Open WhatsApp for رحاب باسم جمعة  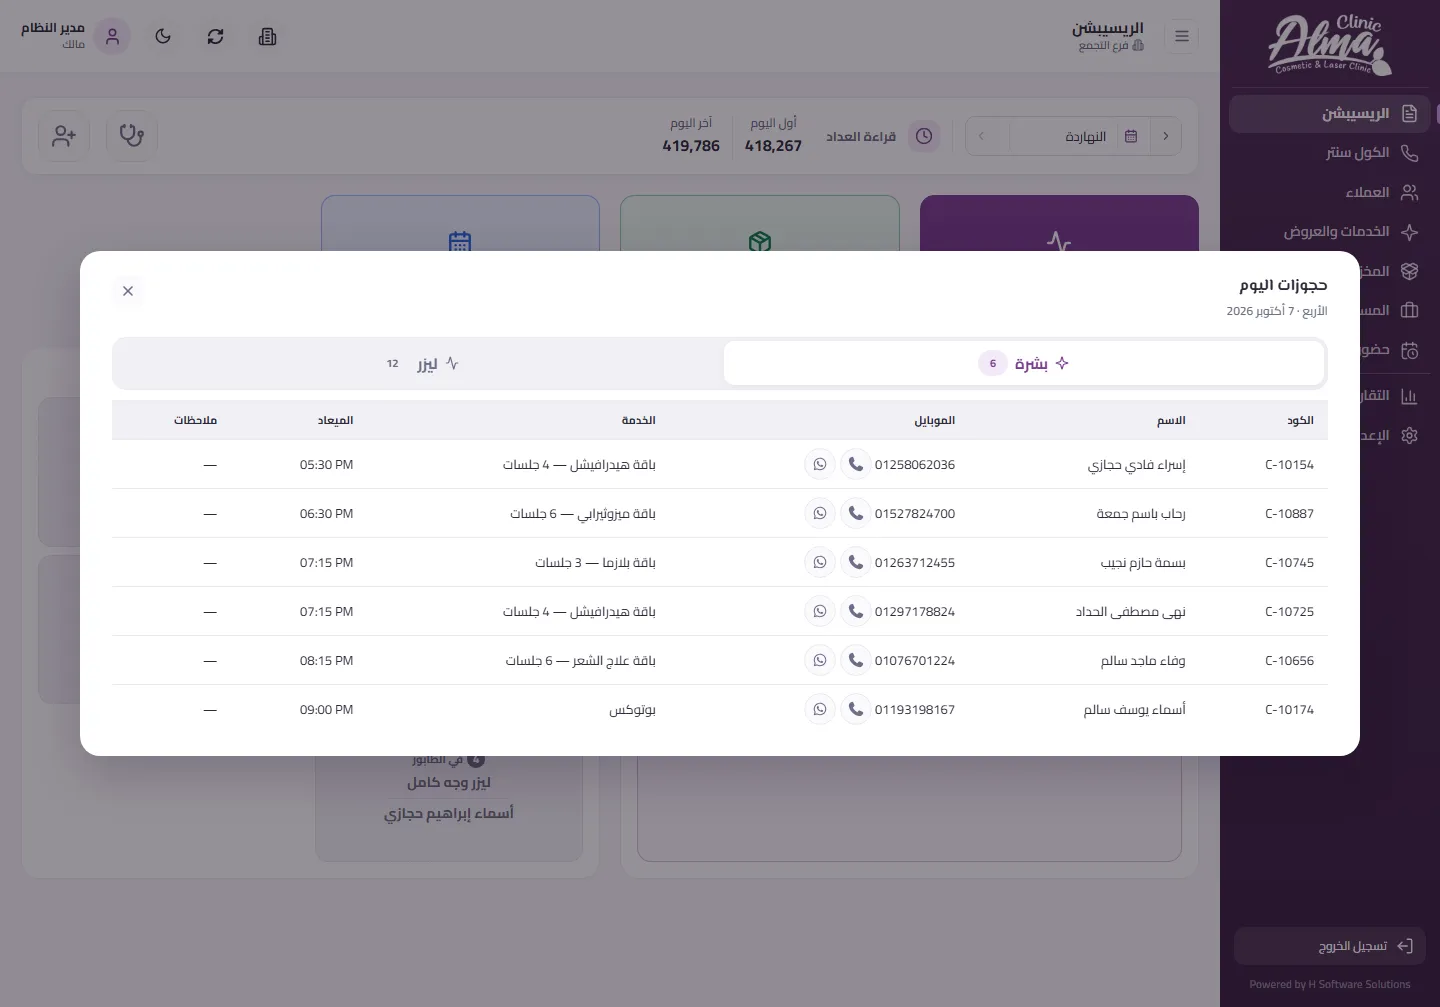[x=820, y=513]
